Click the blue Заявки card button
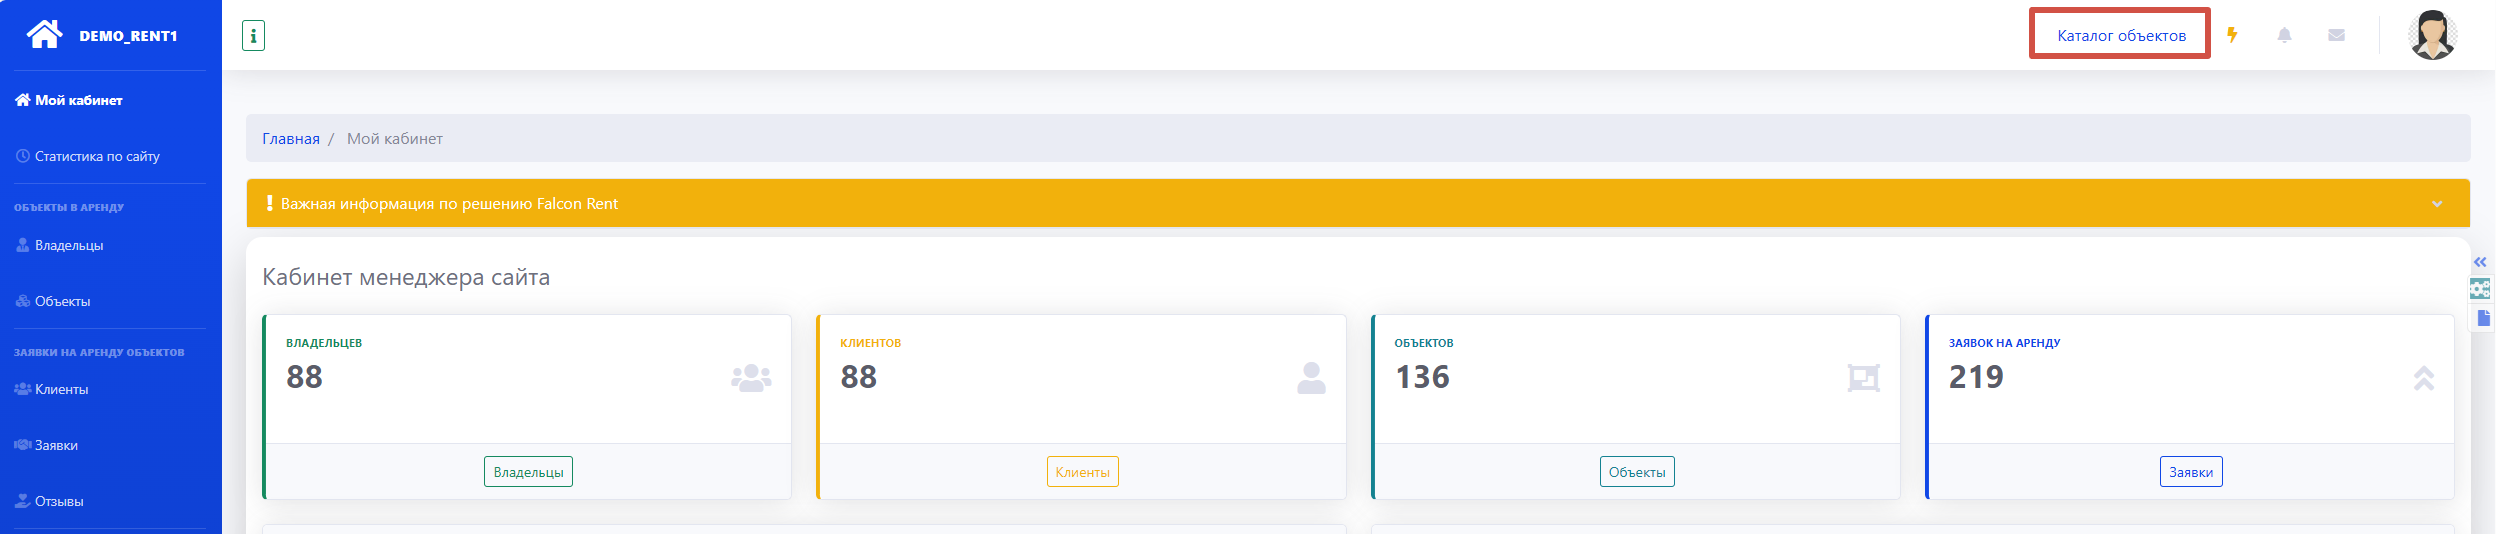The height and width of the screenshot is (534, 2496). pos(2190,472)
